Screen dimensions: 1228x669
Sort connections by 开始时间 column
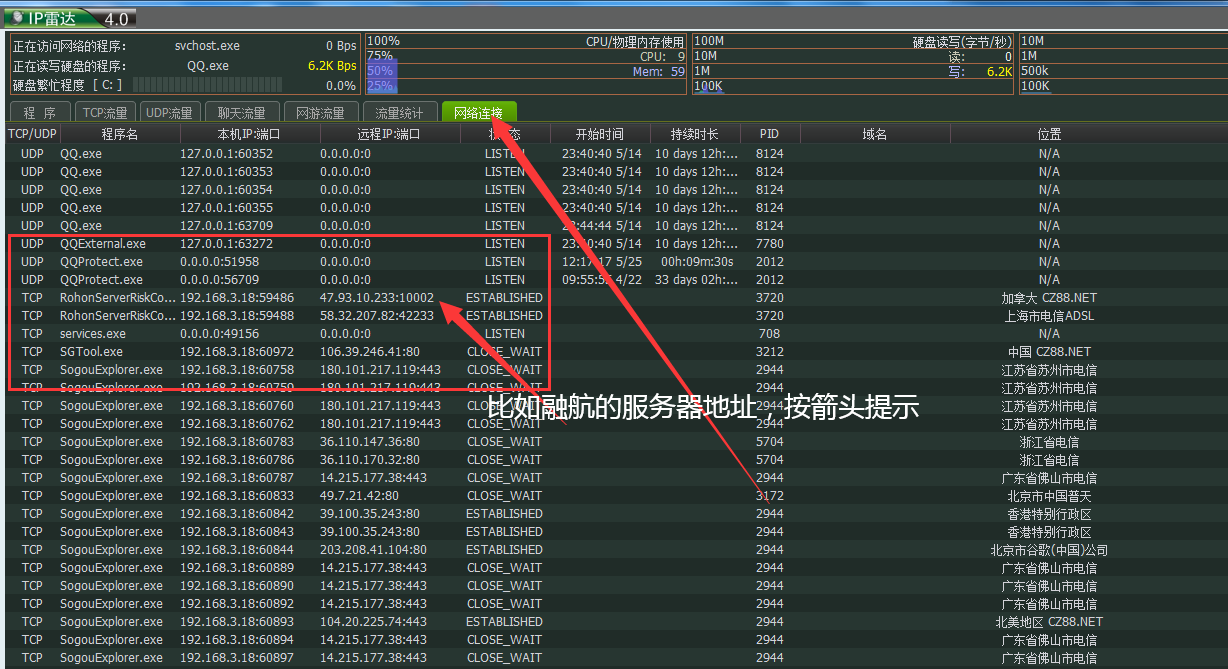[x=599, y=134]
